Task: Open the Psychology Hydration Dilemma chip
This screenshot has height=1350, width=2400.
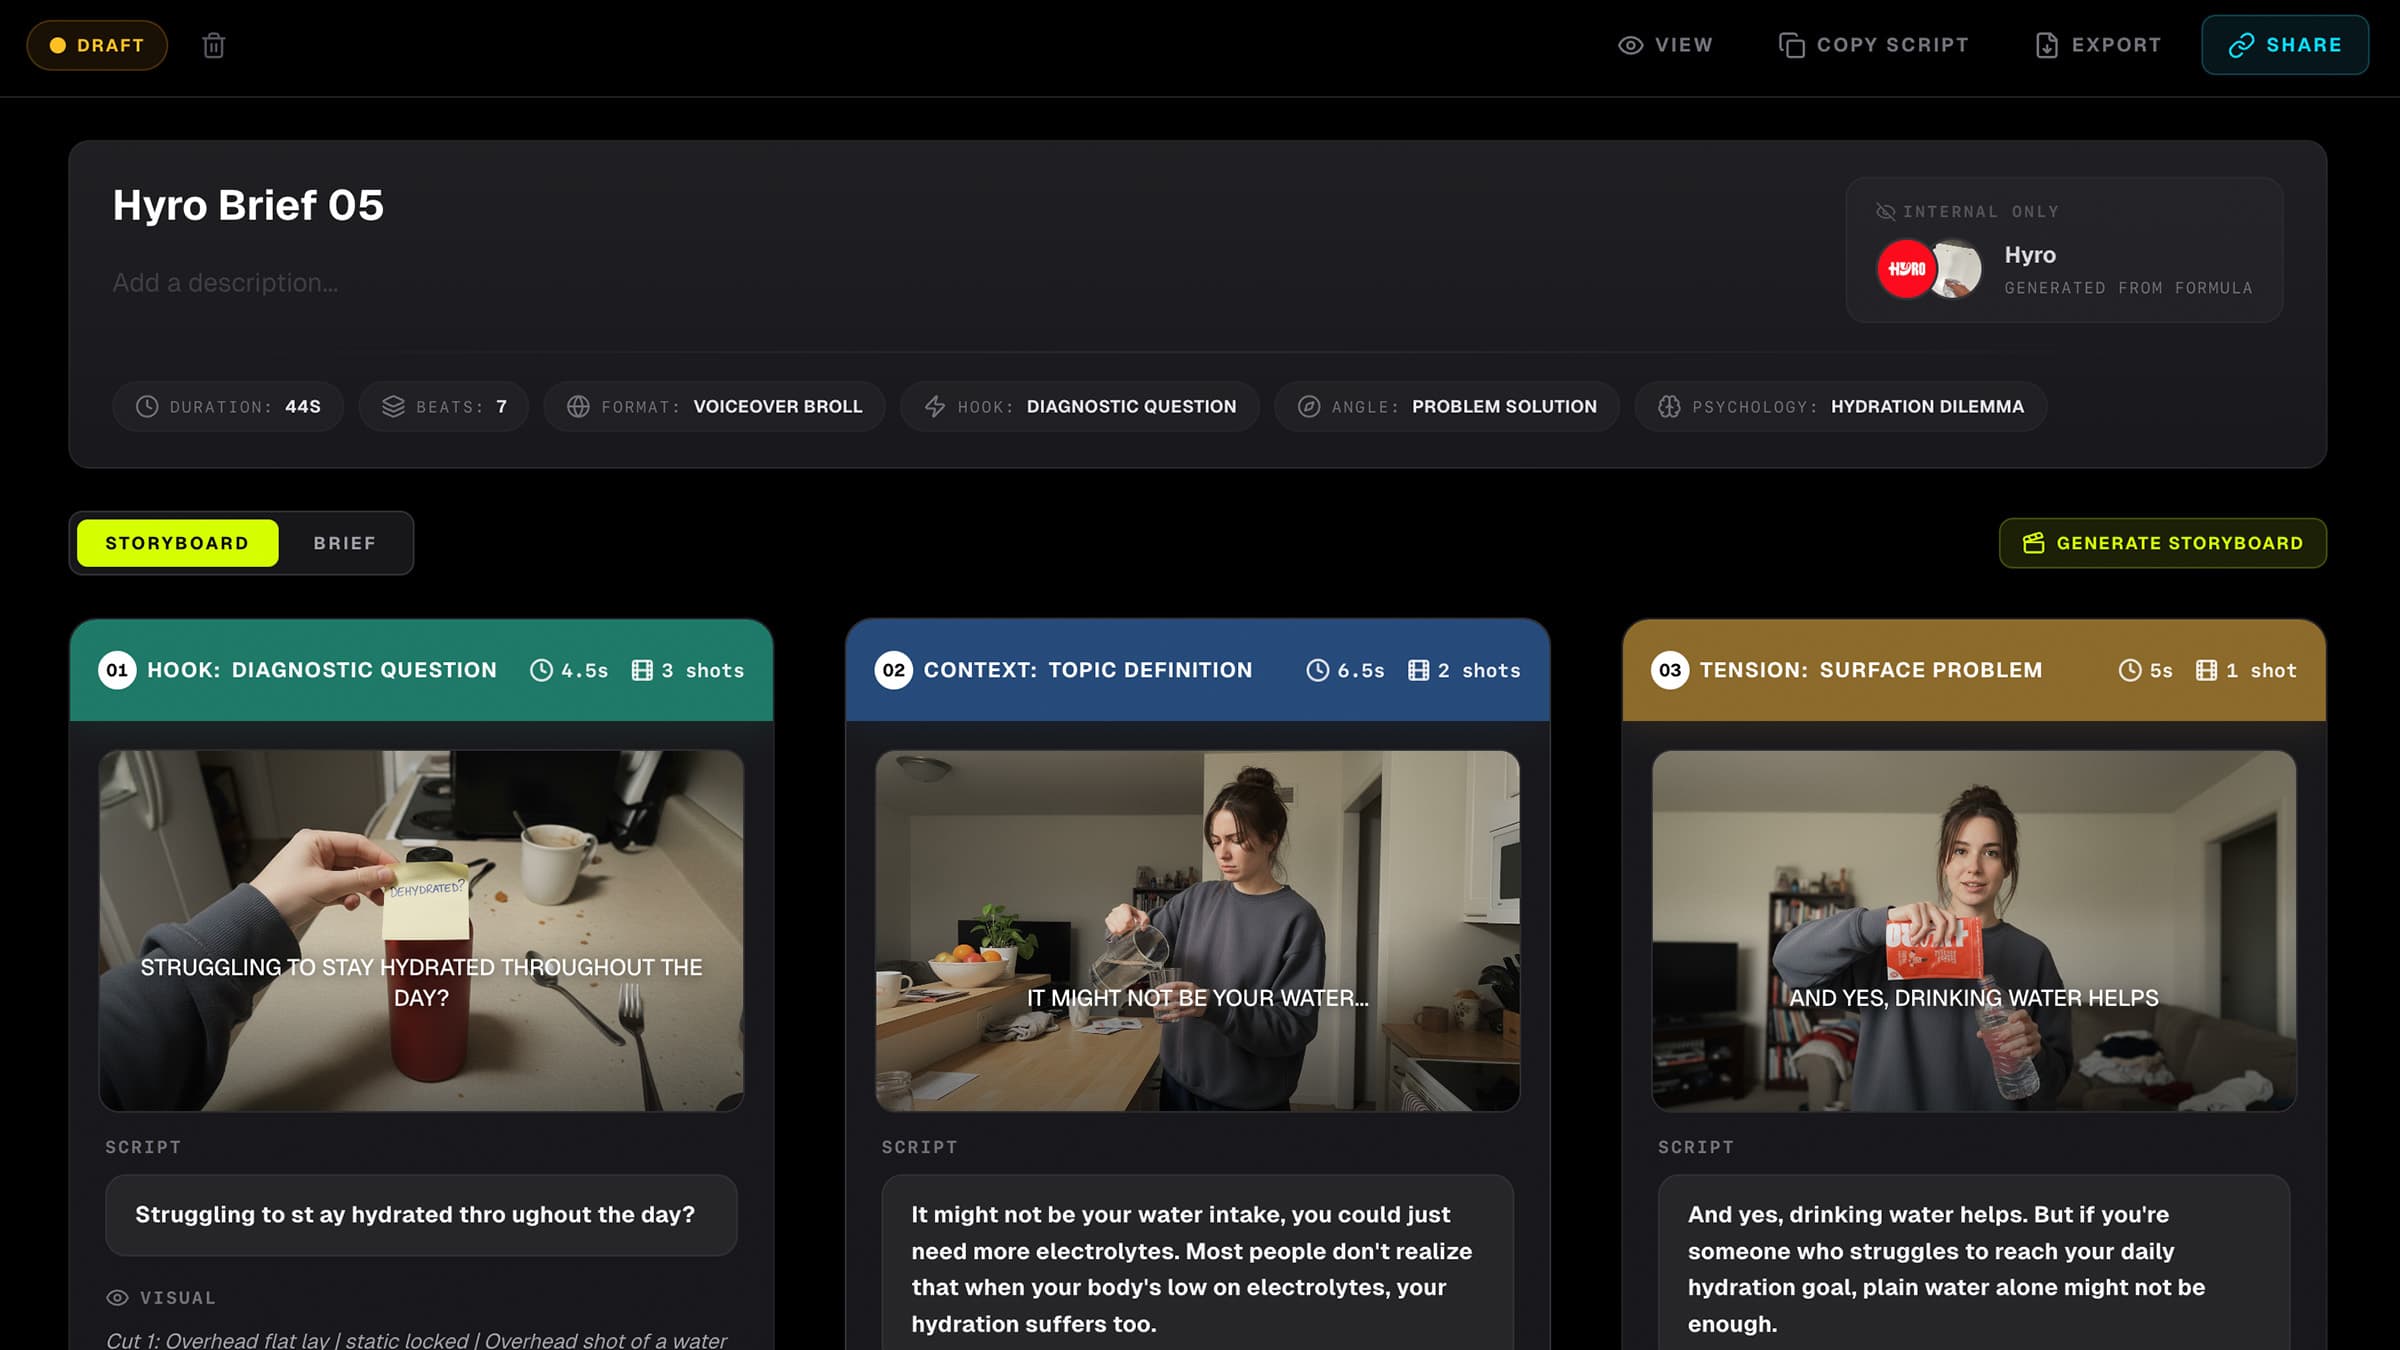Action: (1840, 407)
